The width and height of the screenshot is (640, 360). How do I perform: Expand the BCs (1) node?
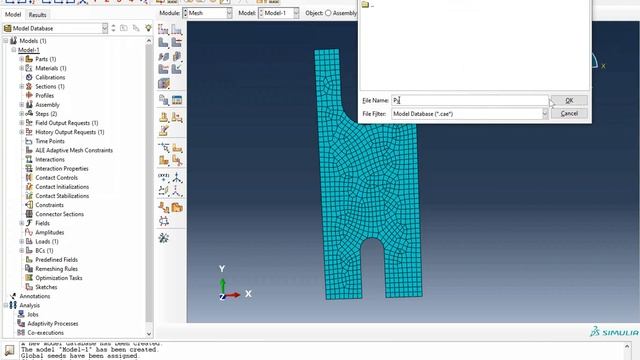pos(22,251)
